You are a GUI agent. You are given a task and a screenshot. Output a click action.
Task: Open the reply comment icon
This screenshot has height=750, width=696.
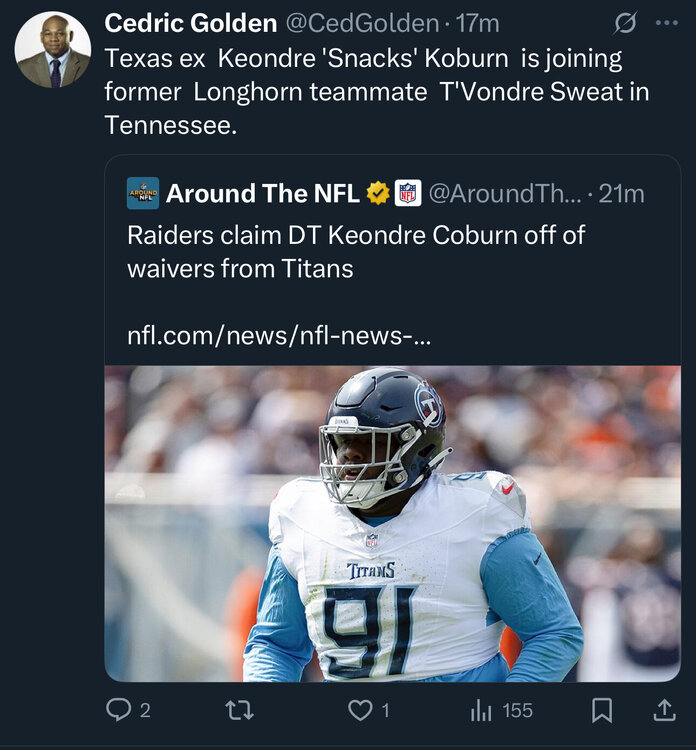coord(119,710)
